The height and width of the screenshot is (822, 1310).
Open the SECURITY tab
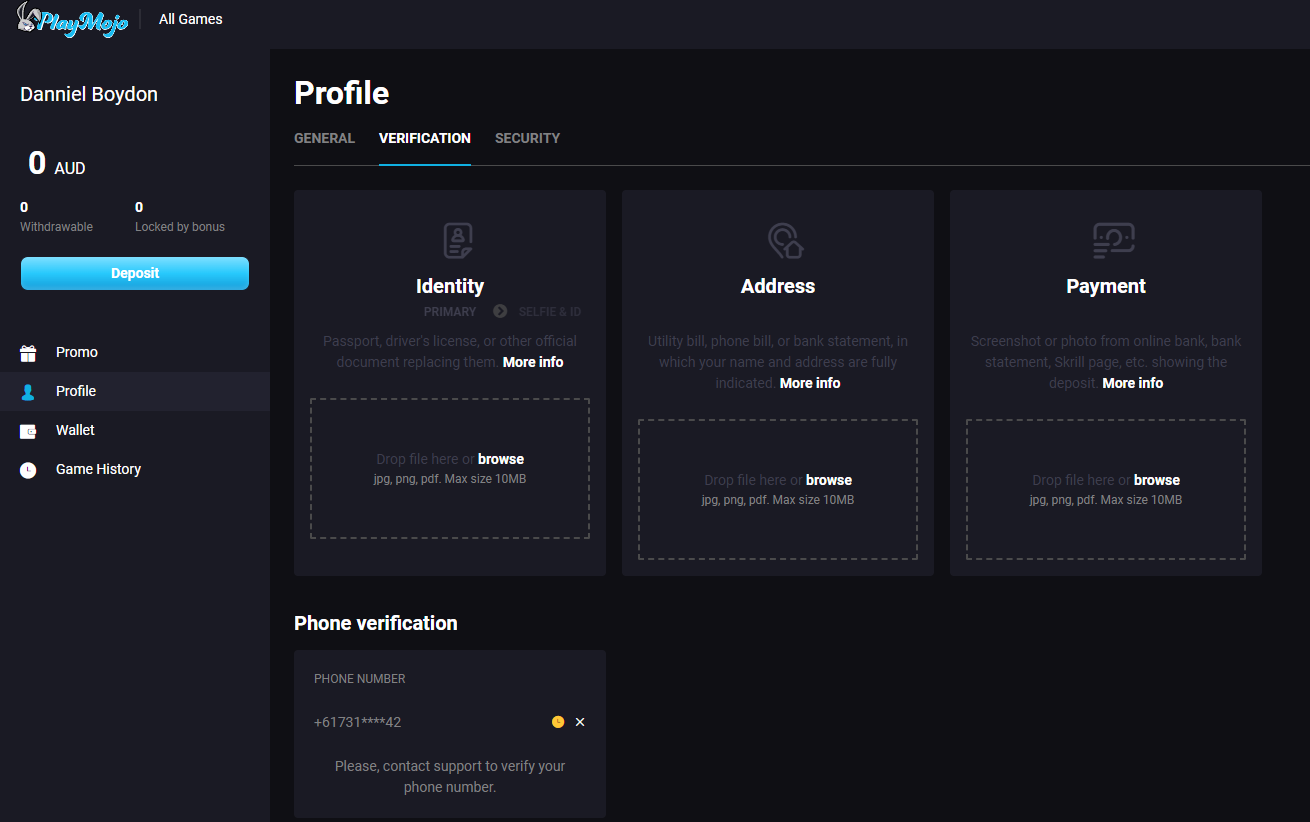527,138
